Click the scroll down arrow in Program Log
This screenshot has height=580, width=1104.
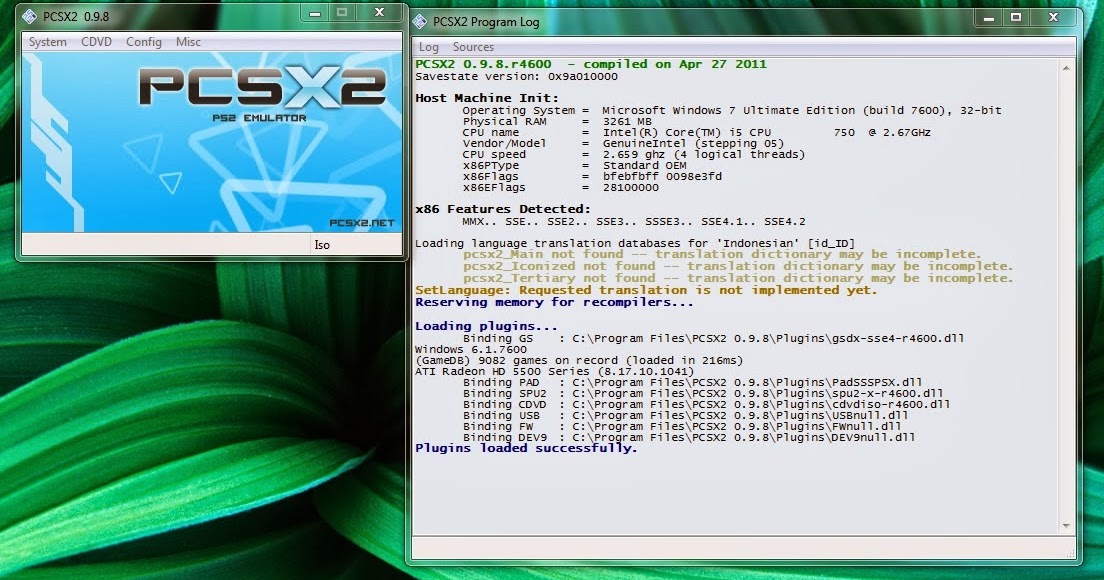(1066, 526)
